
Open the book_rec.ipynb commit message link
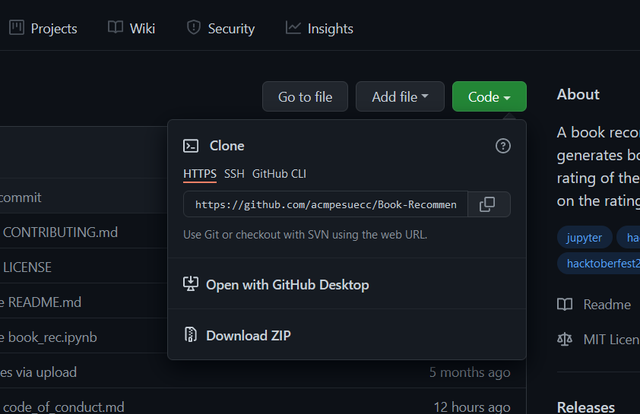click(49, 338)
